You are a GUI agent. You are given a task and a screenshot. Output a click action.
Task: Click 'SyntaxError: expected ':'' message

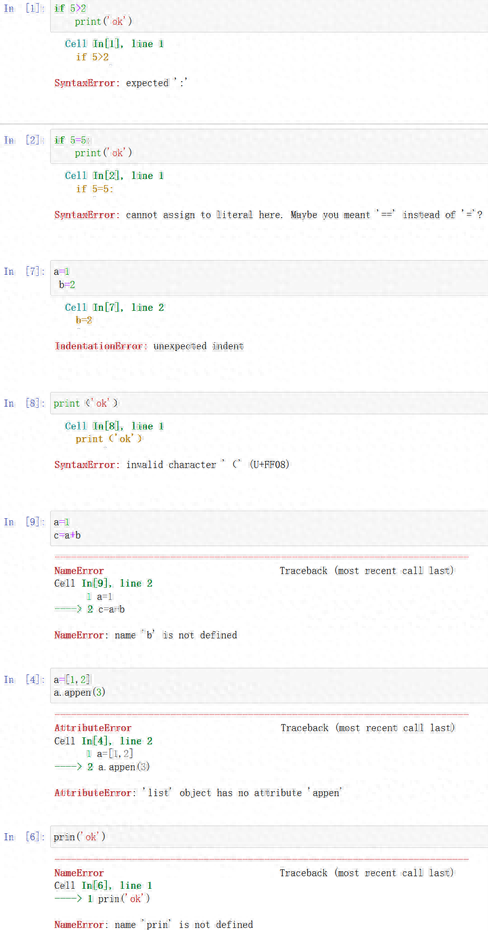tap(121, 83)
